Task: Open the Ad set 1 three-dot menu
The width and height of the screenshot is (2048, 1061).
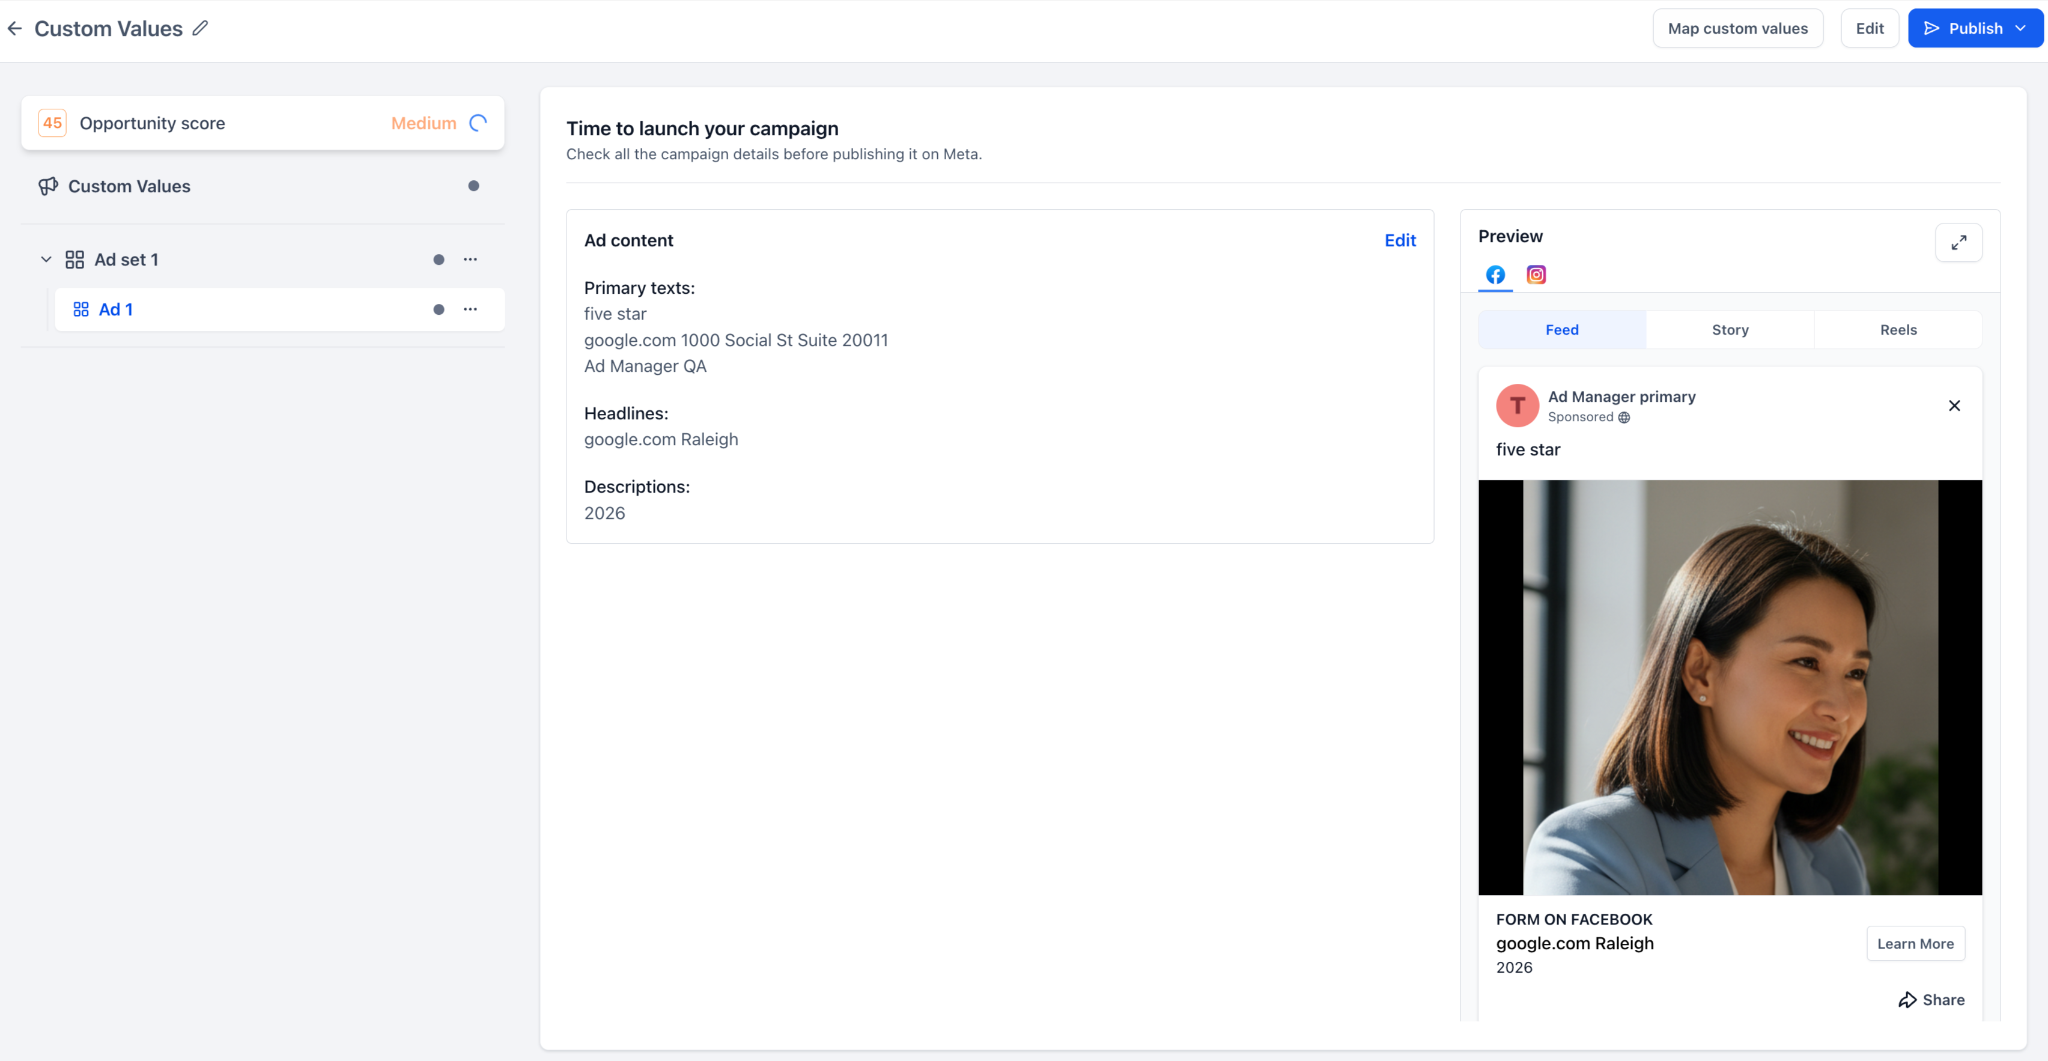Action: 470,259
